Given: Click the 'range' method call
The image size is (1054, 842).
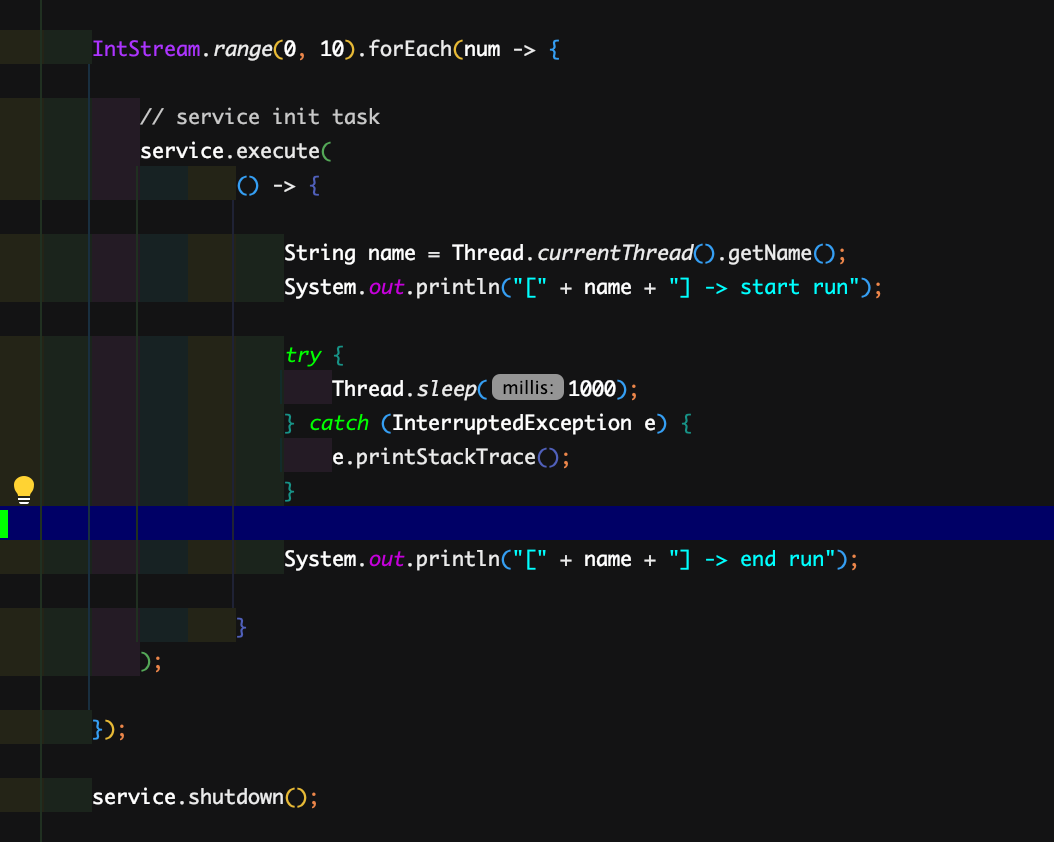Looking at the screenshot, I should pyautogui.click(x=242, y=49).
